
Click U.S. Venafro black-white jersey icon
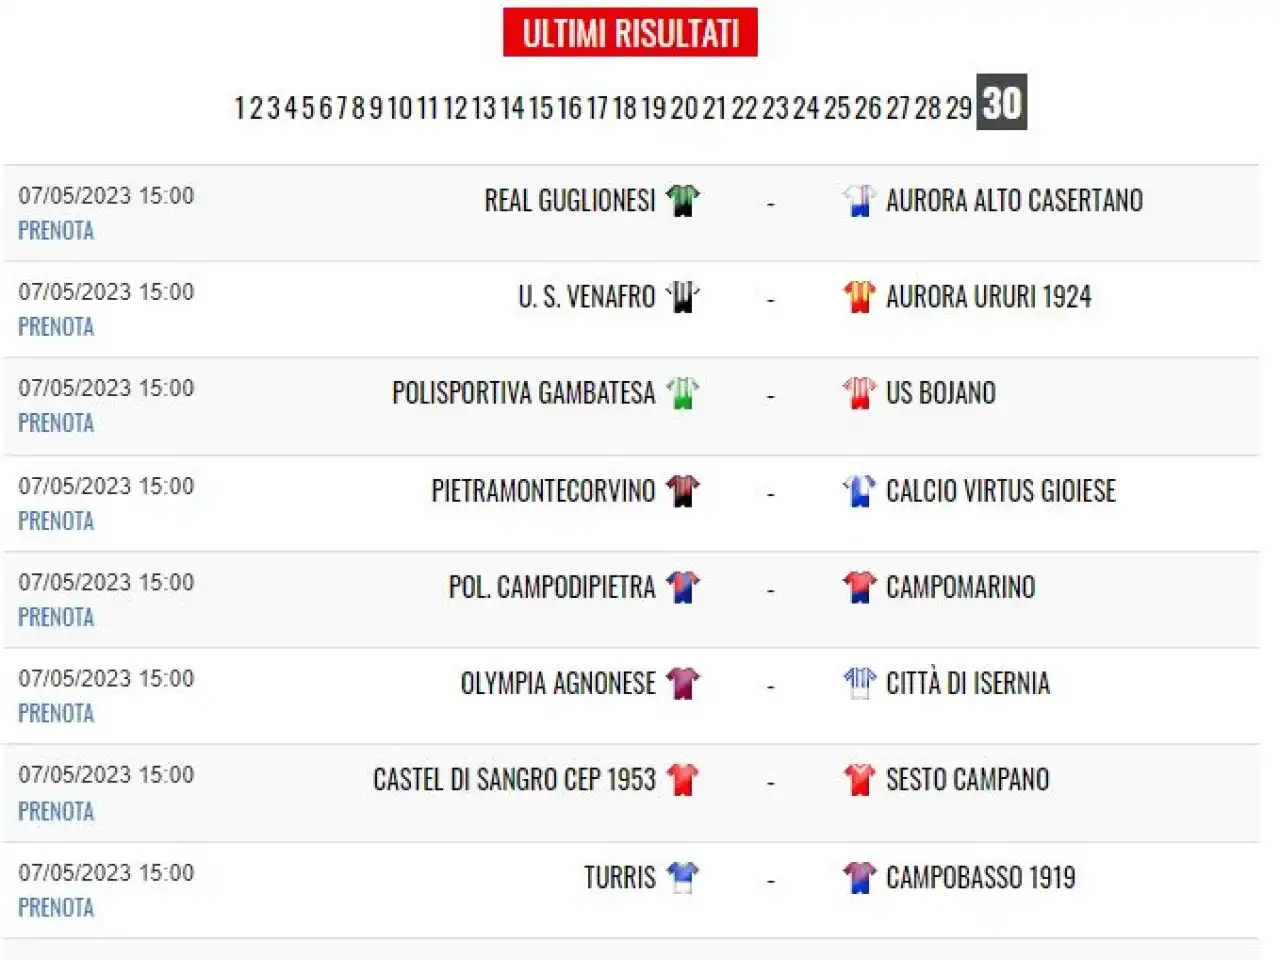683,296
